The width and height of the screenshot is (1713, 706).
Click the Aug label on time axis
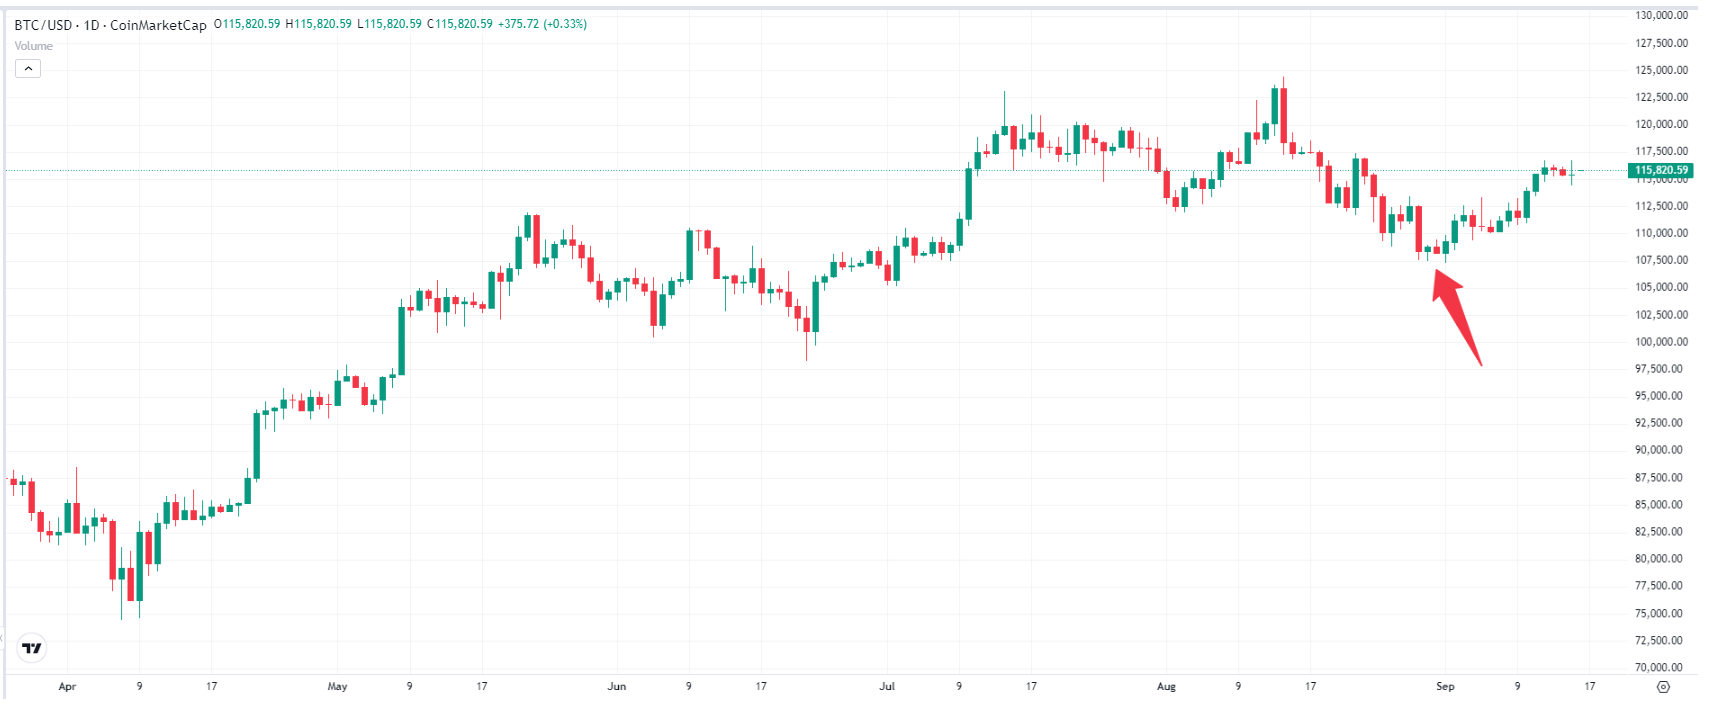1166,687
